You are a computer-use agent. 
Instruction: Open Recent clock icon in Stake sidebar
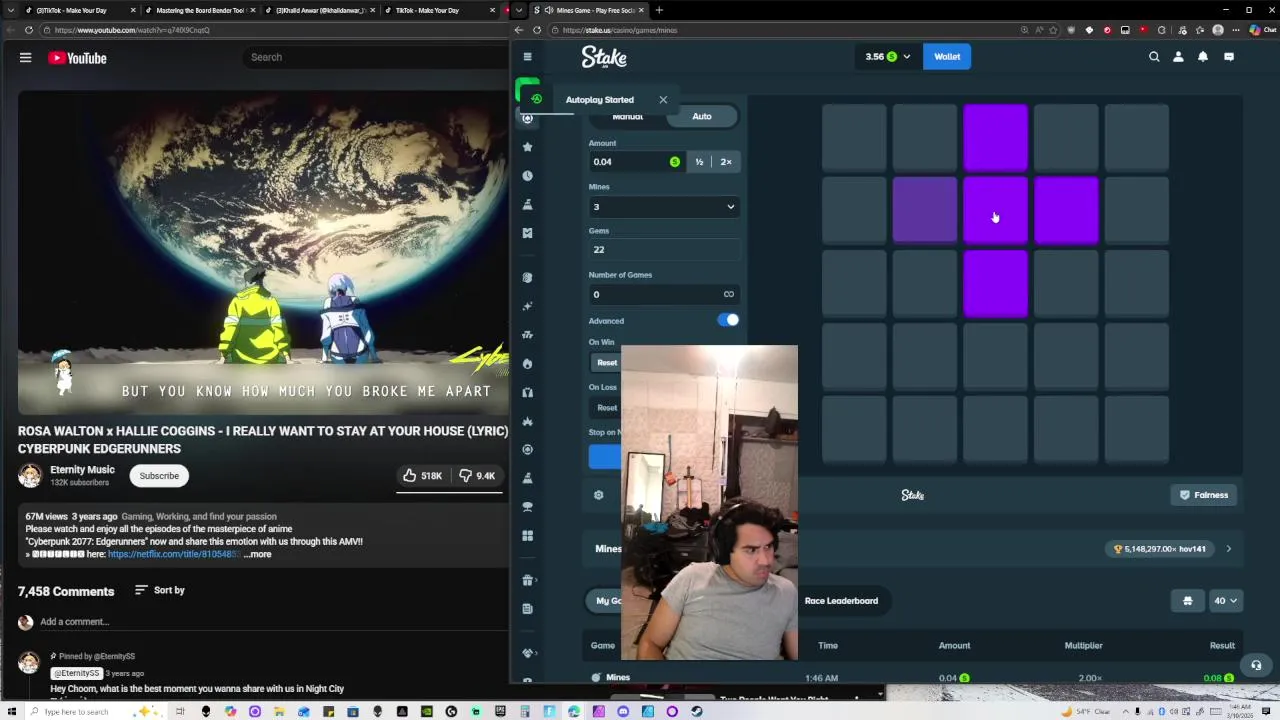[x=527, y=176]
